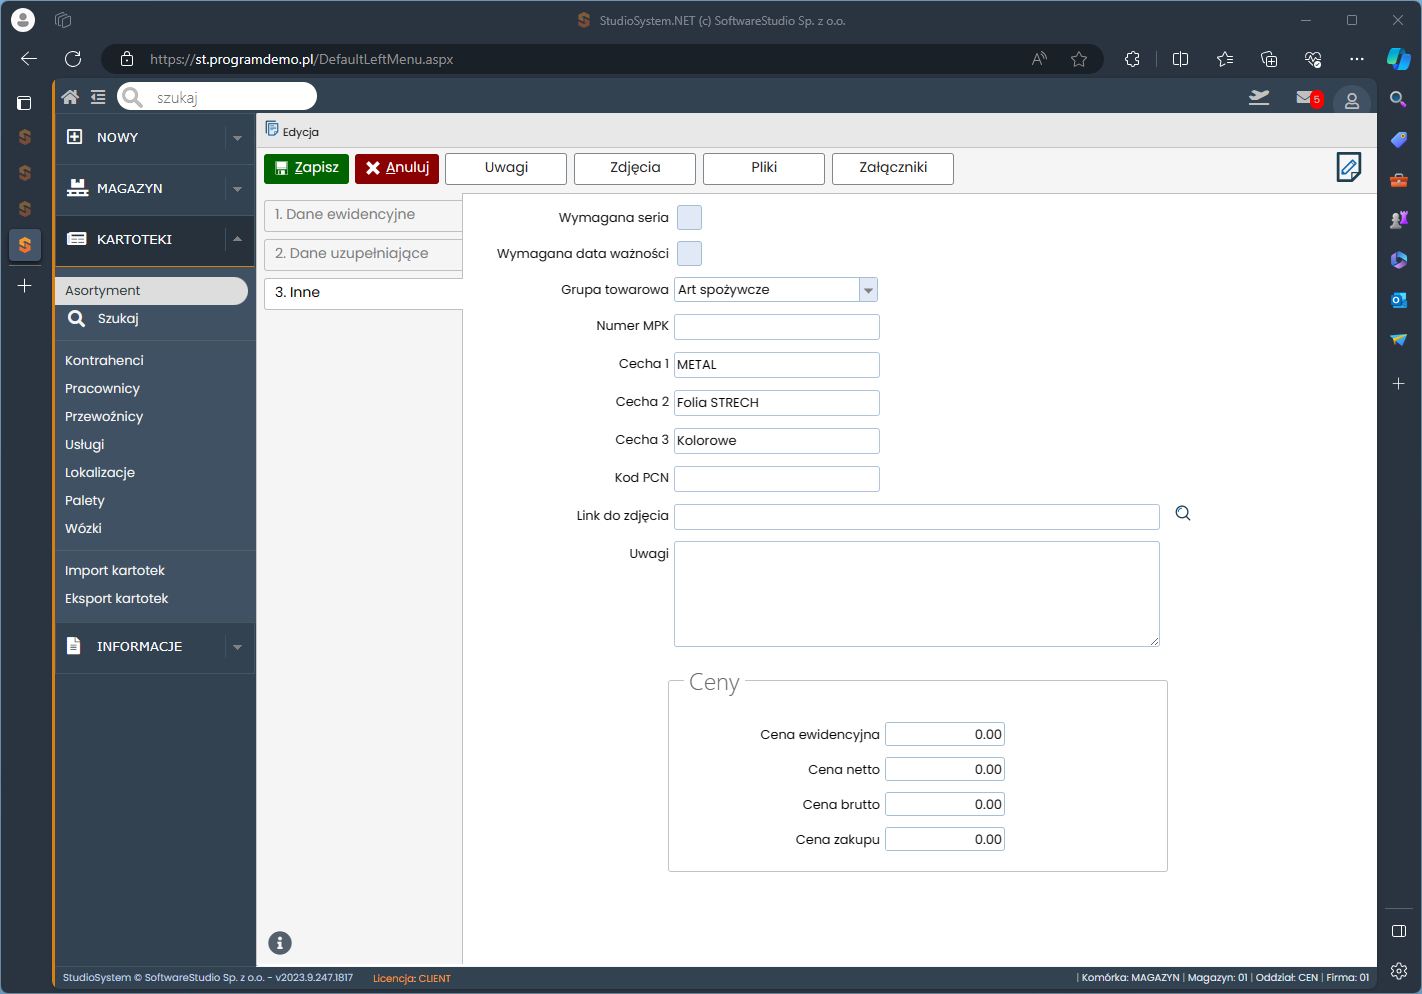Open Import kartotek link

click(115, 570)
